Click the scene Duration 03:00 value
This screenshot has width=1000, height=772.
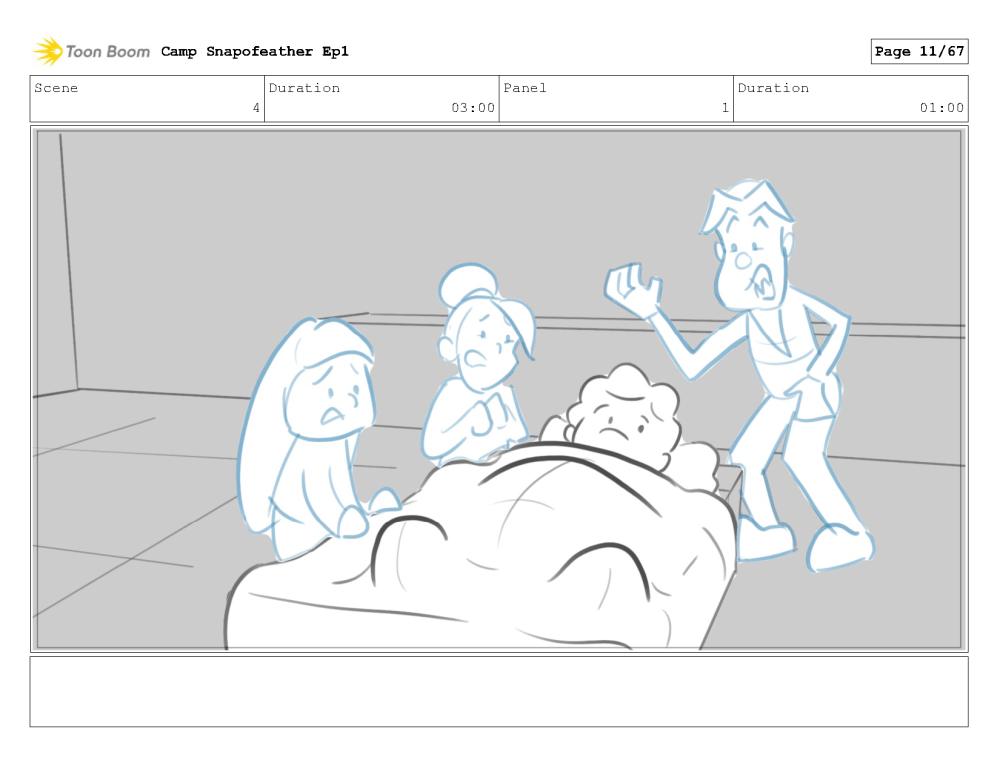472,108
